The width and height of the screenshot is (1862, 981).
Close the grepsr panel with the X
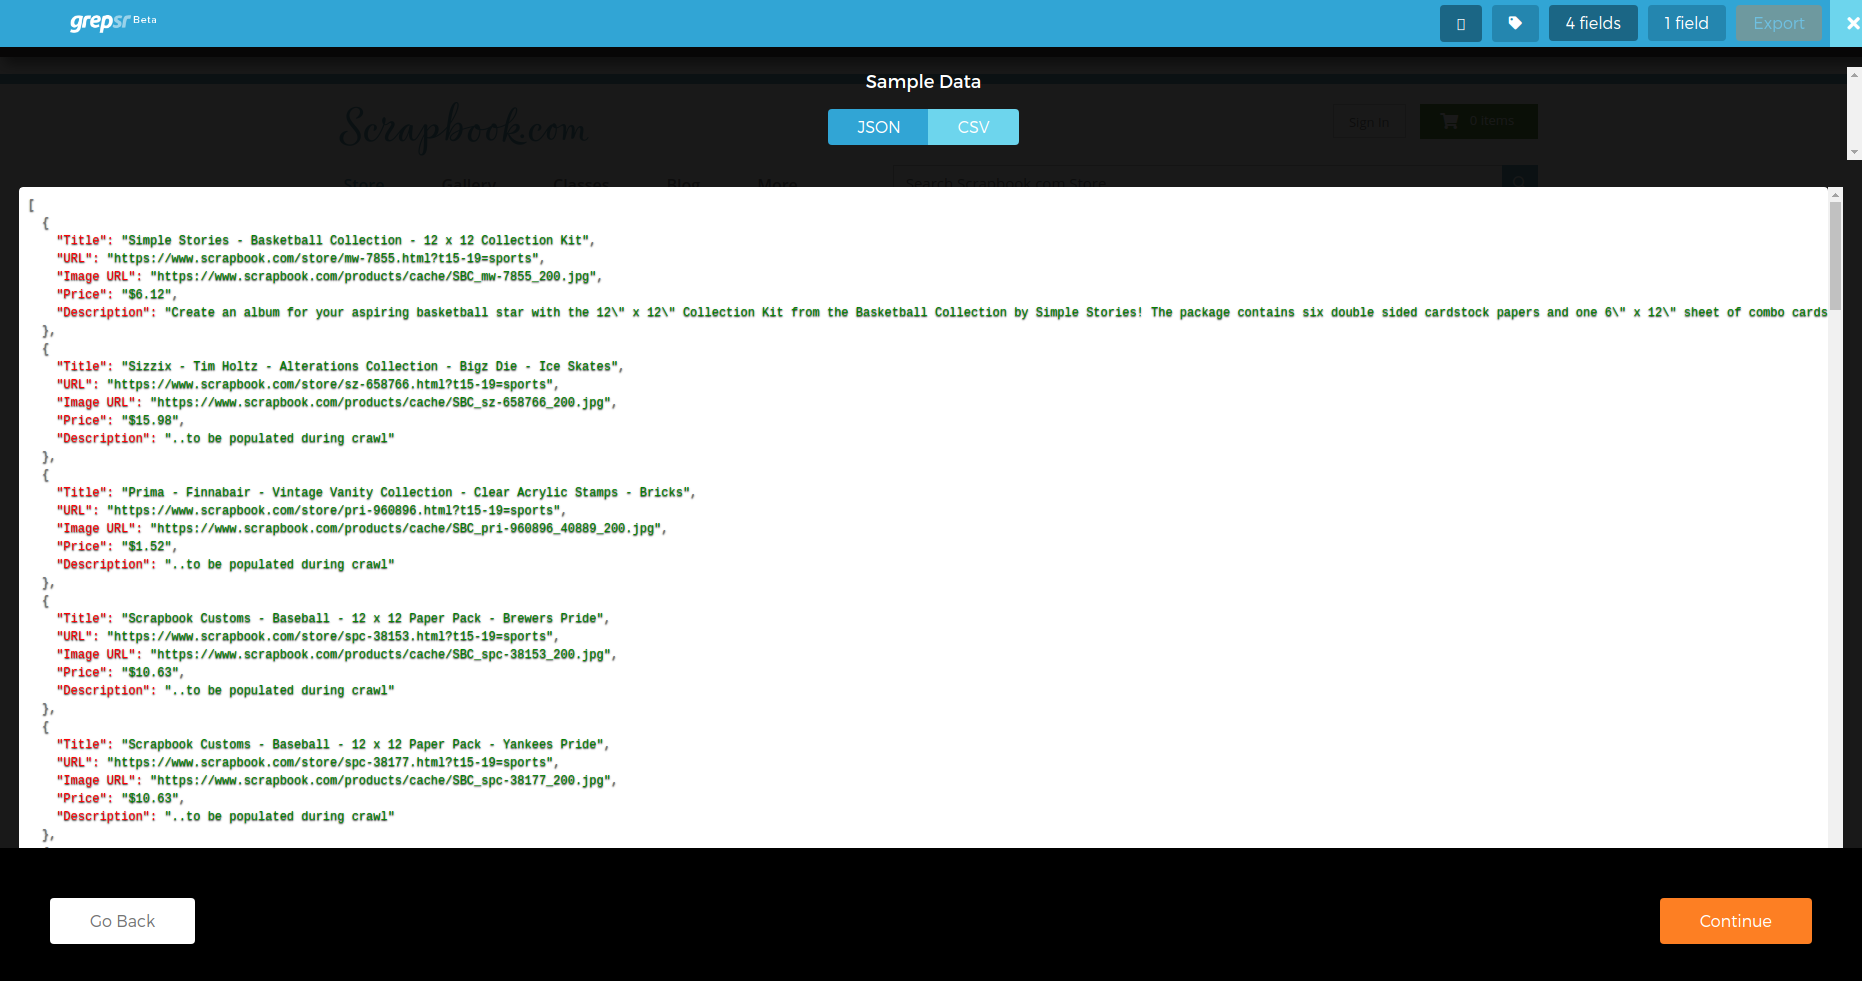click(x=1851, y=23)
